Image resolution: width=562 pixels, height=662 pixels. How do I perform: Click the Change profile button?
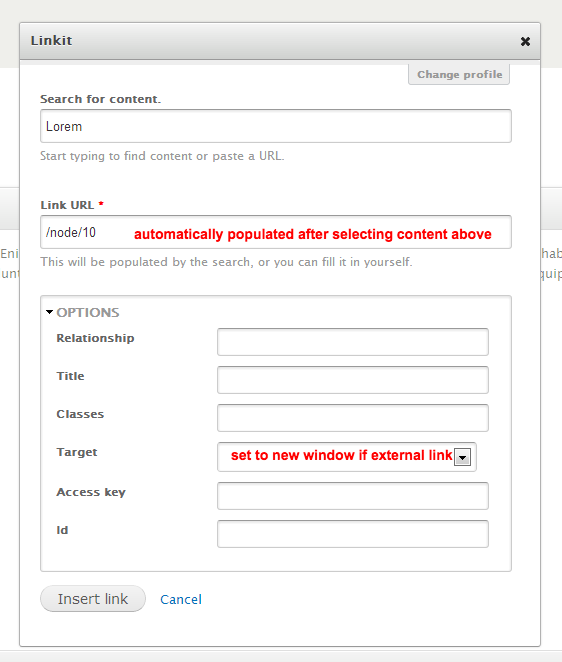[459, 74]
